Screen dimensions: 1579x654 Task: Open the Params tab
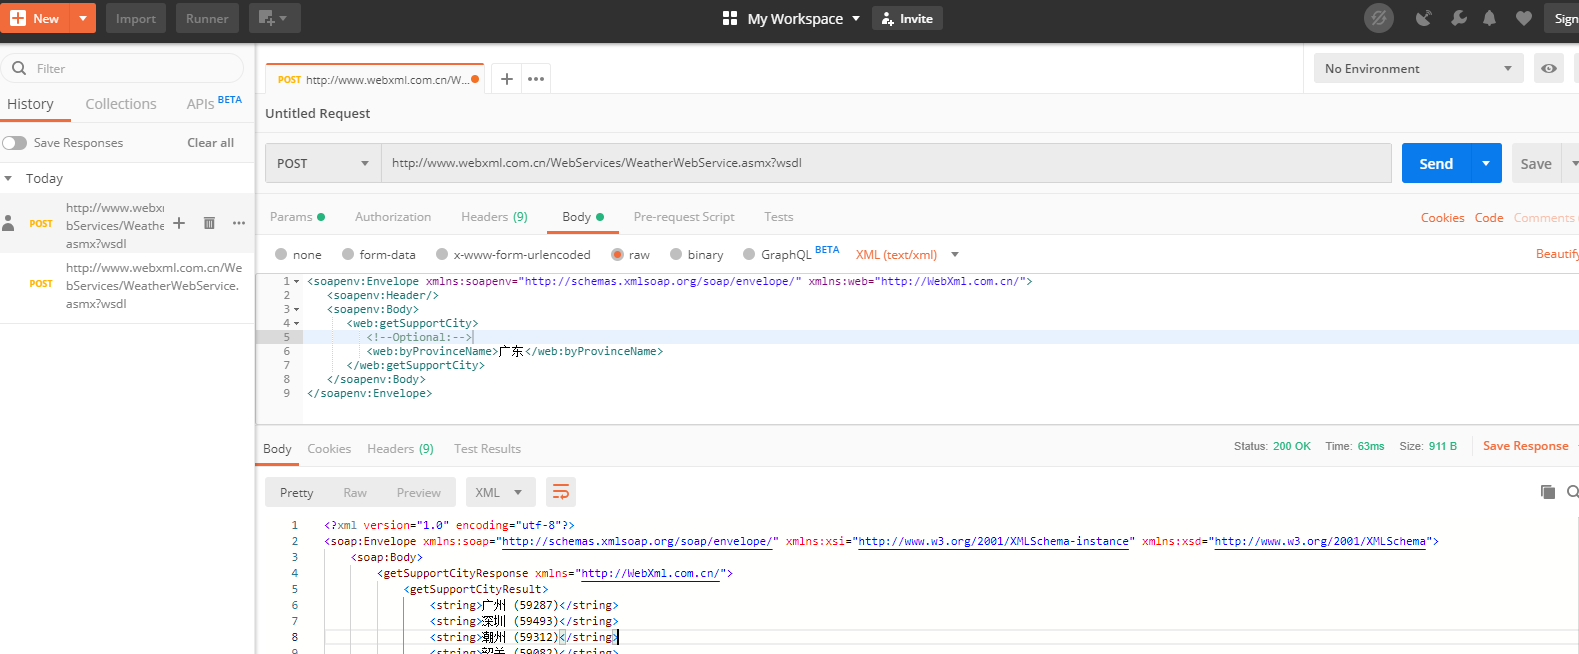[297, 217]
